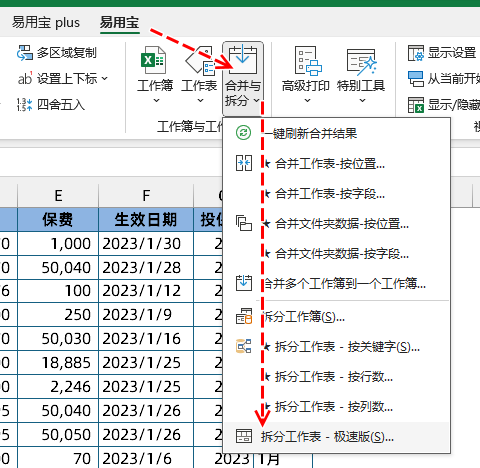Select cell with value 50,050
The height and width of the screenshot is (468, 480).
[58, 435]
